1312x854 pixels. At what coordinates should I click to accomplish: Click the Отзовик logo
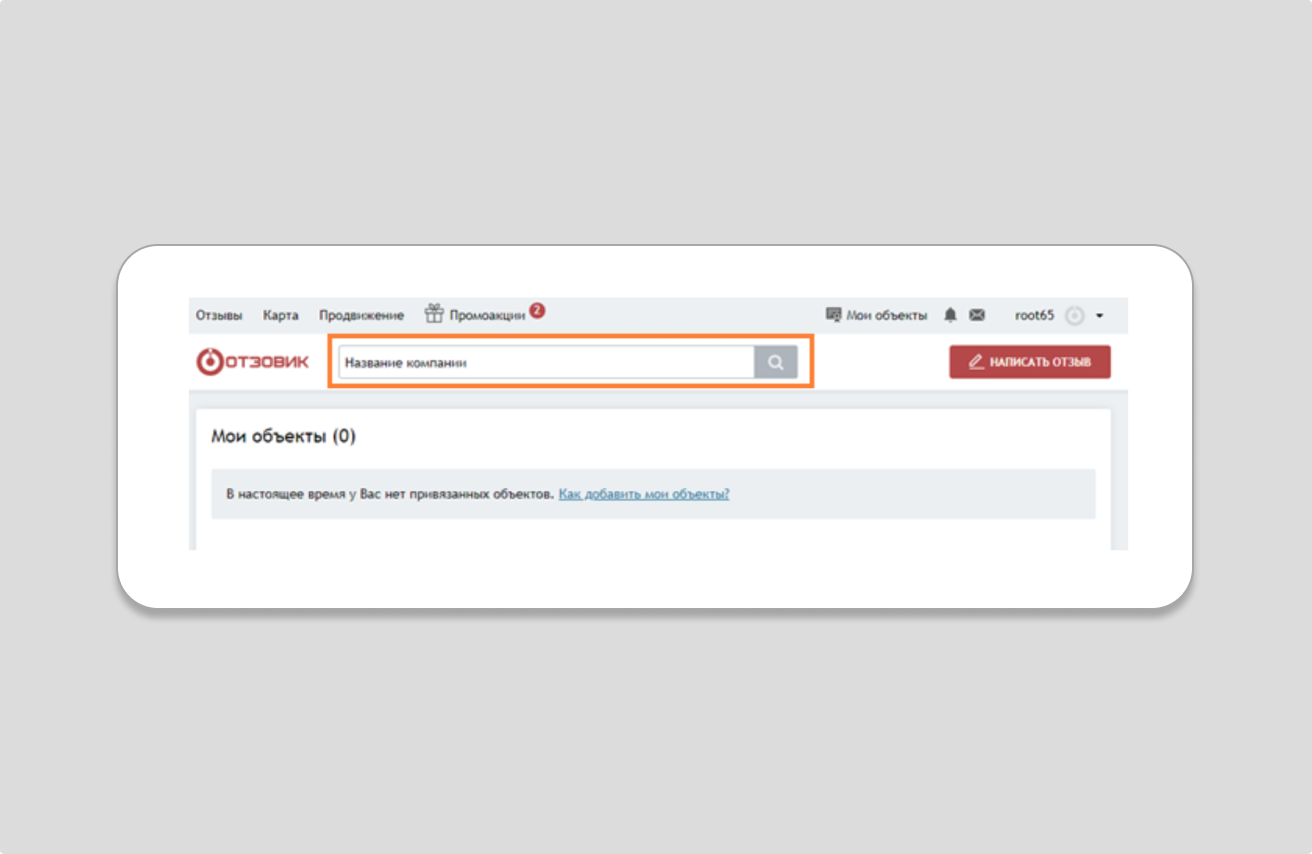[253, 362]
